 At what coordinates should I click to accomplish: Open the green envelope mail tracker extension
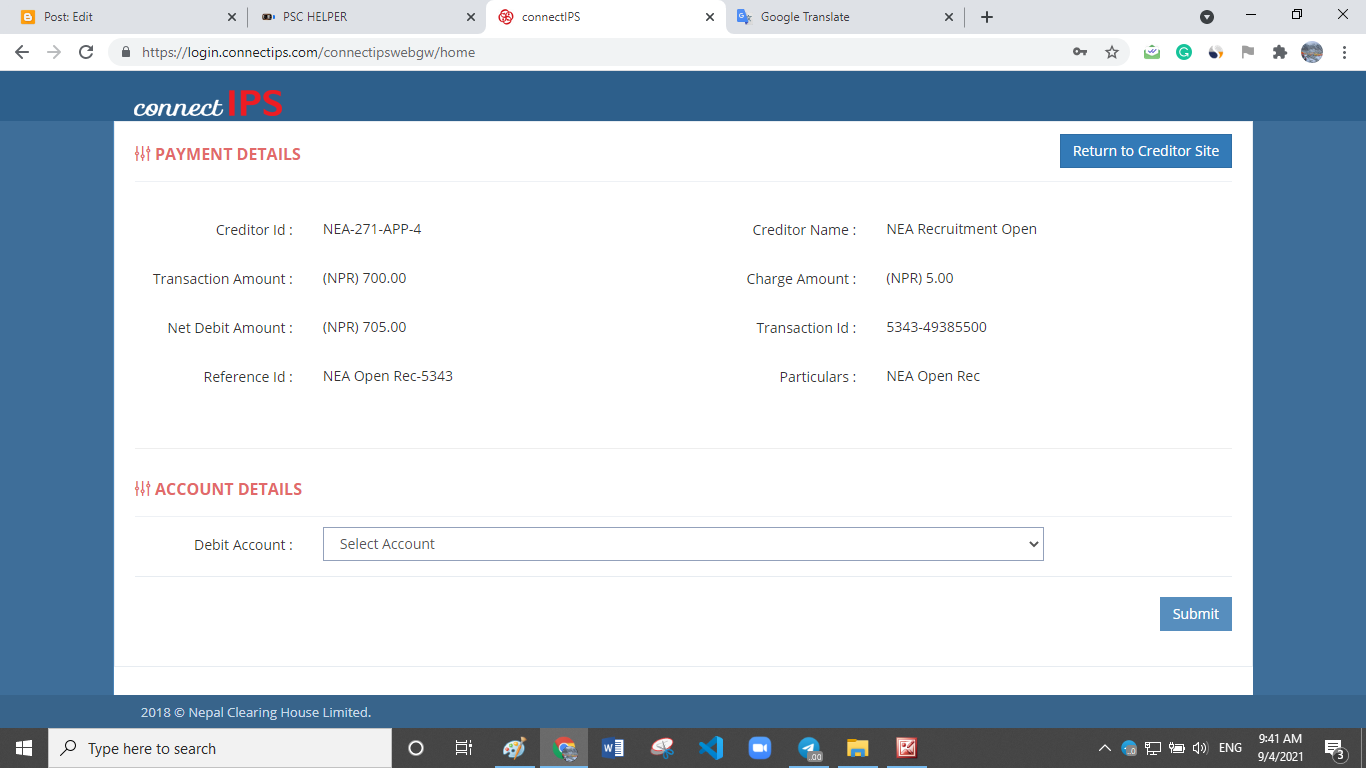tap(1152, 52)
